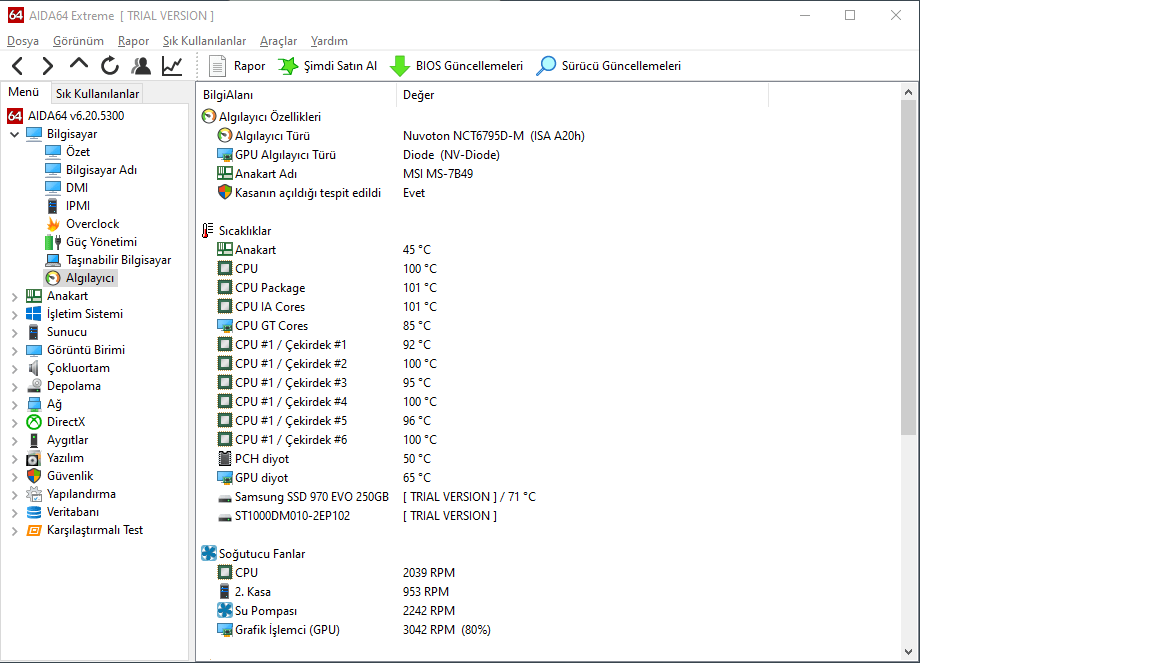The height and width of the screenshot is (663, 1152).
Task: Select Kasanın açıldığı tespit edildi row
Action: coord(321,193)
